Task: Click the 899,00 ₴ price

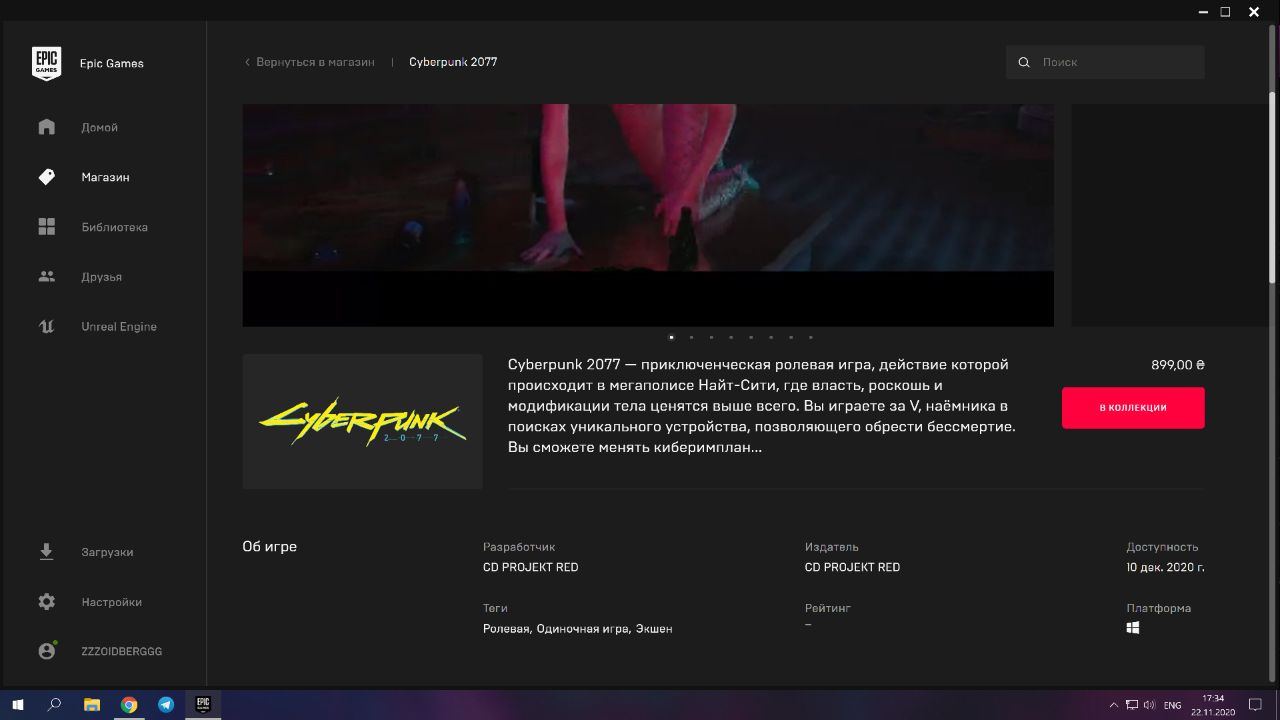Action: (1178, 365)
